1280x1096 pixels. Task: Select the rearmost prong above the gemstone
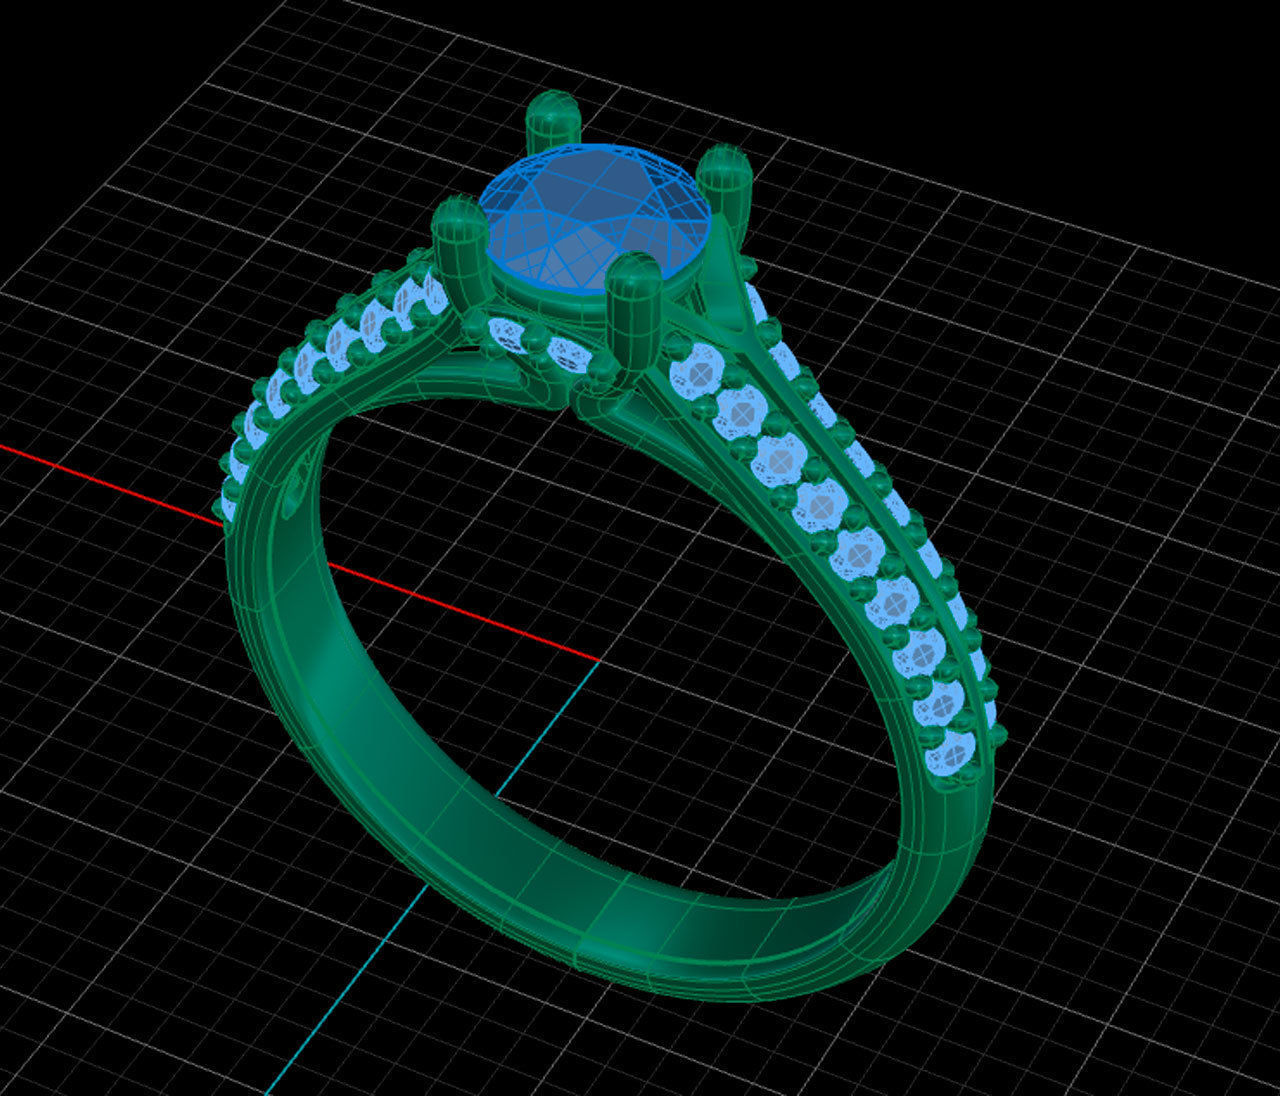[x=553, y=124]
